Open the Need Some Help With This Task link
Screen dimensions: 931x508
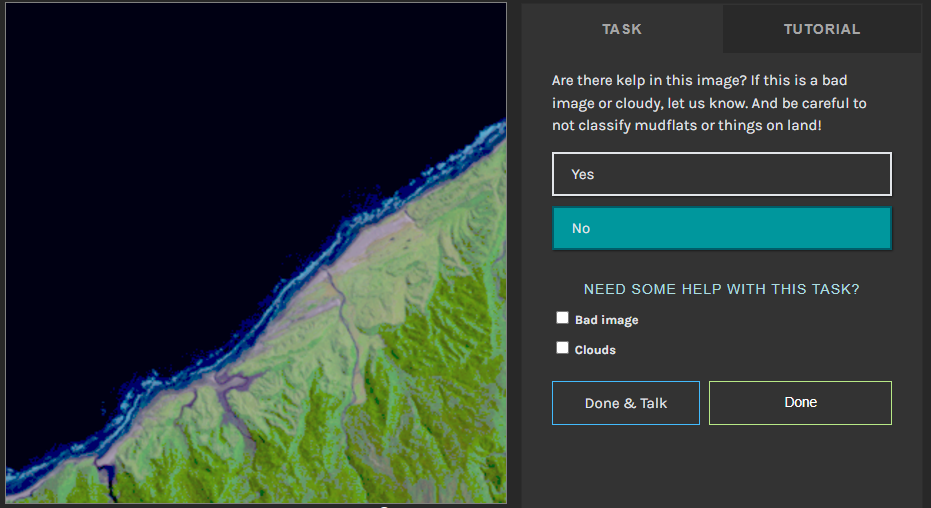(721, 289)
